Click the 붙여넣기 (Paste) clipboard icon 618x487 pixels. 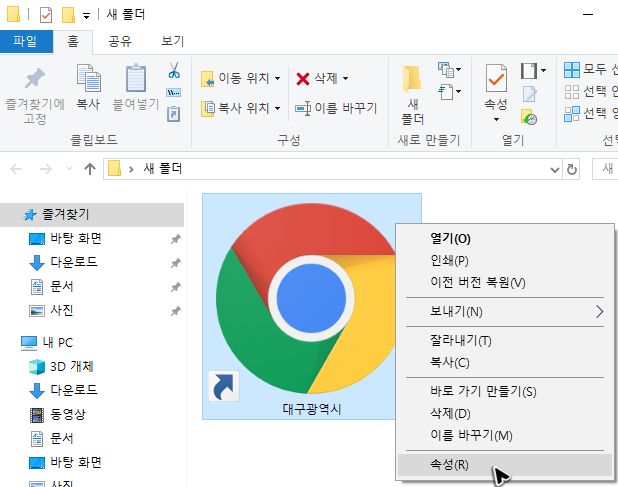136,78
